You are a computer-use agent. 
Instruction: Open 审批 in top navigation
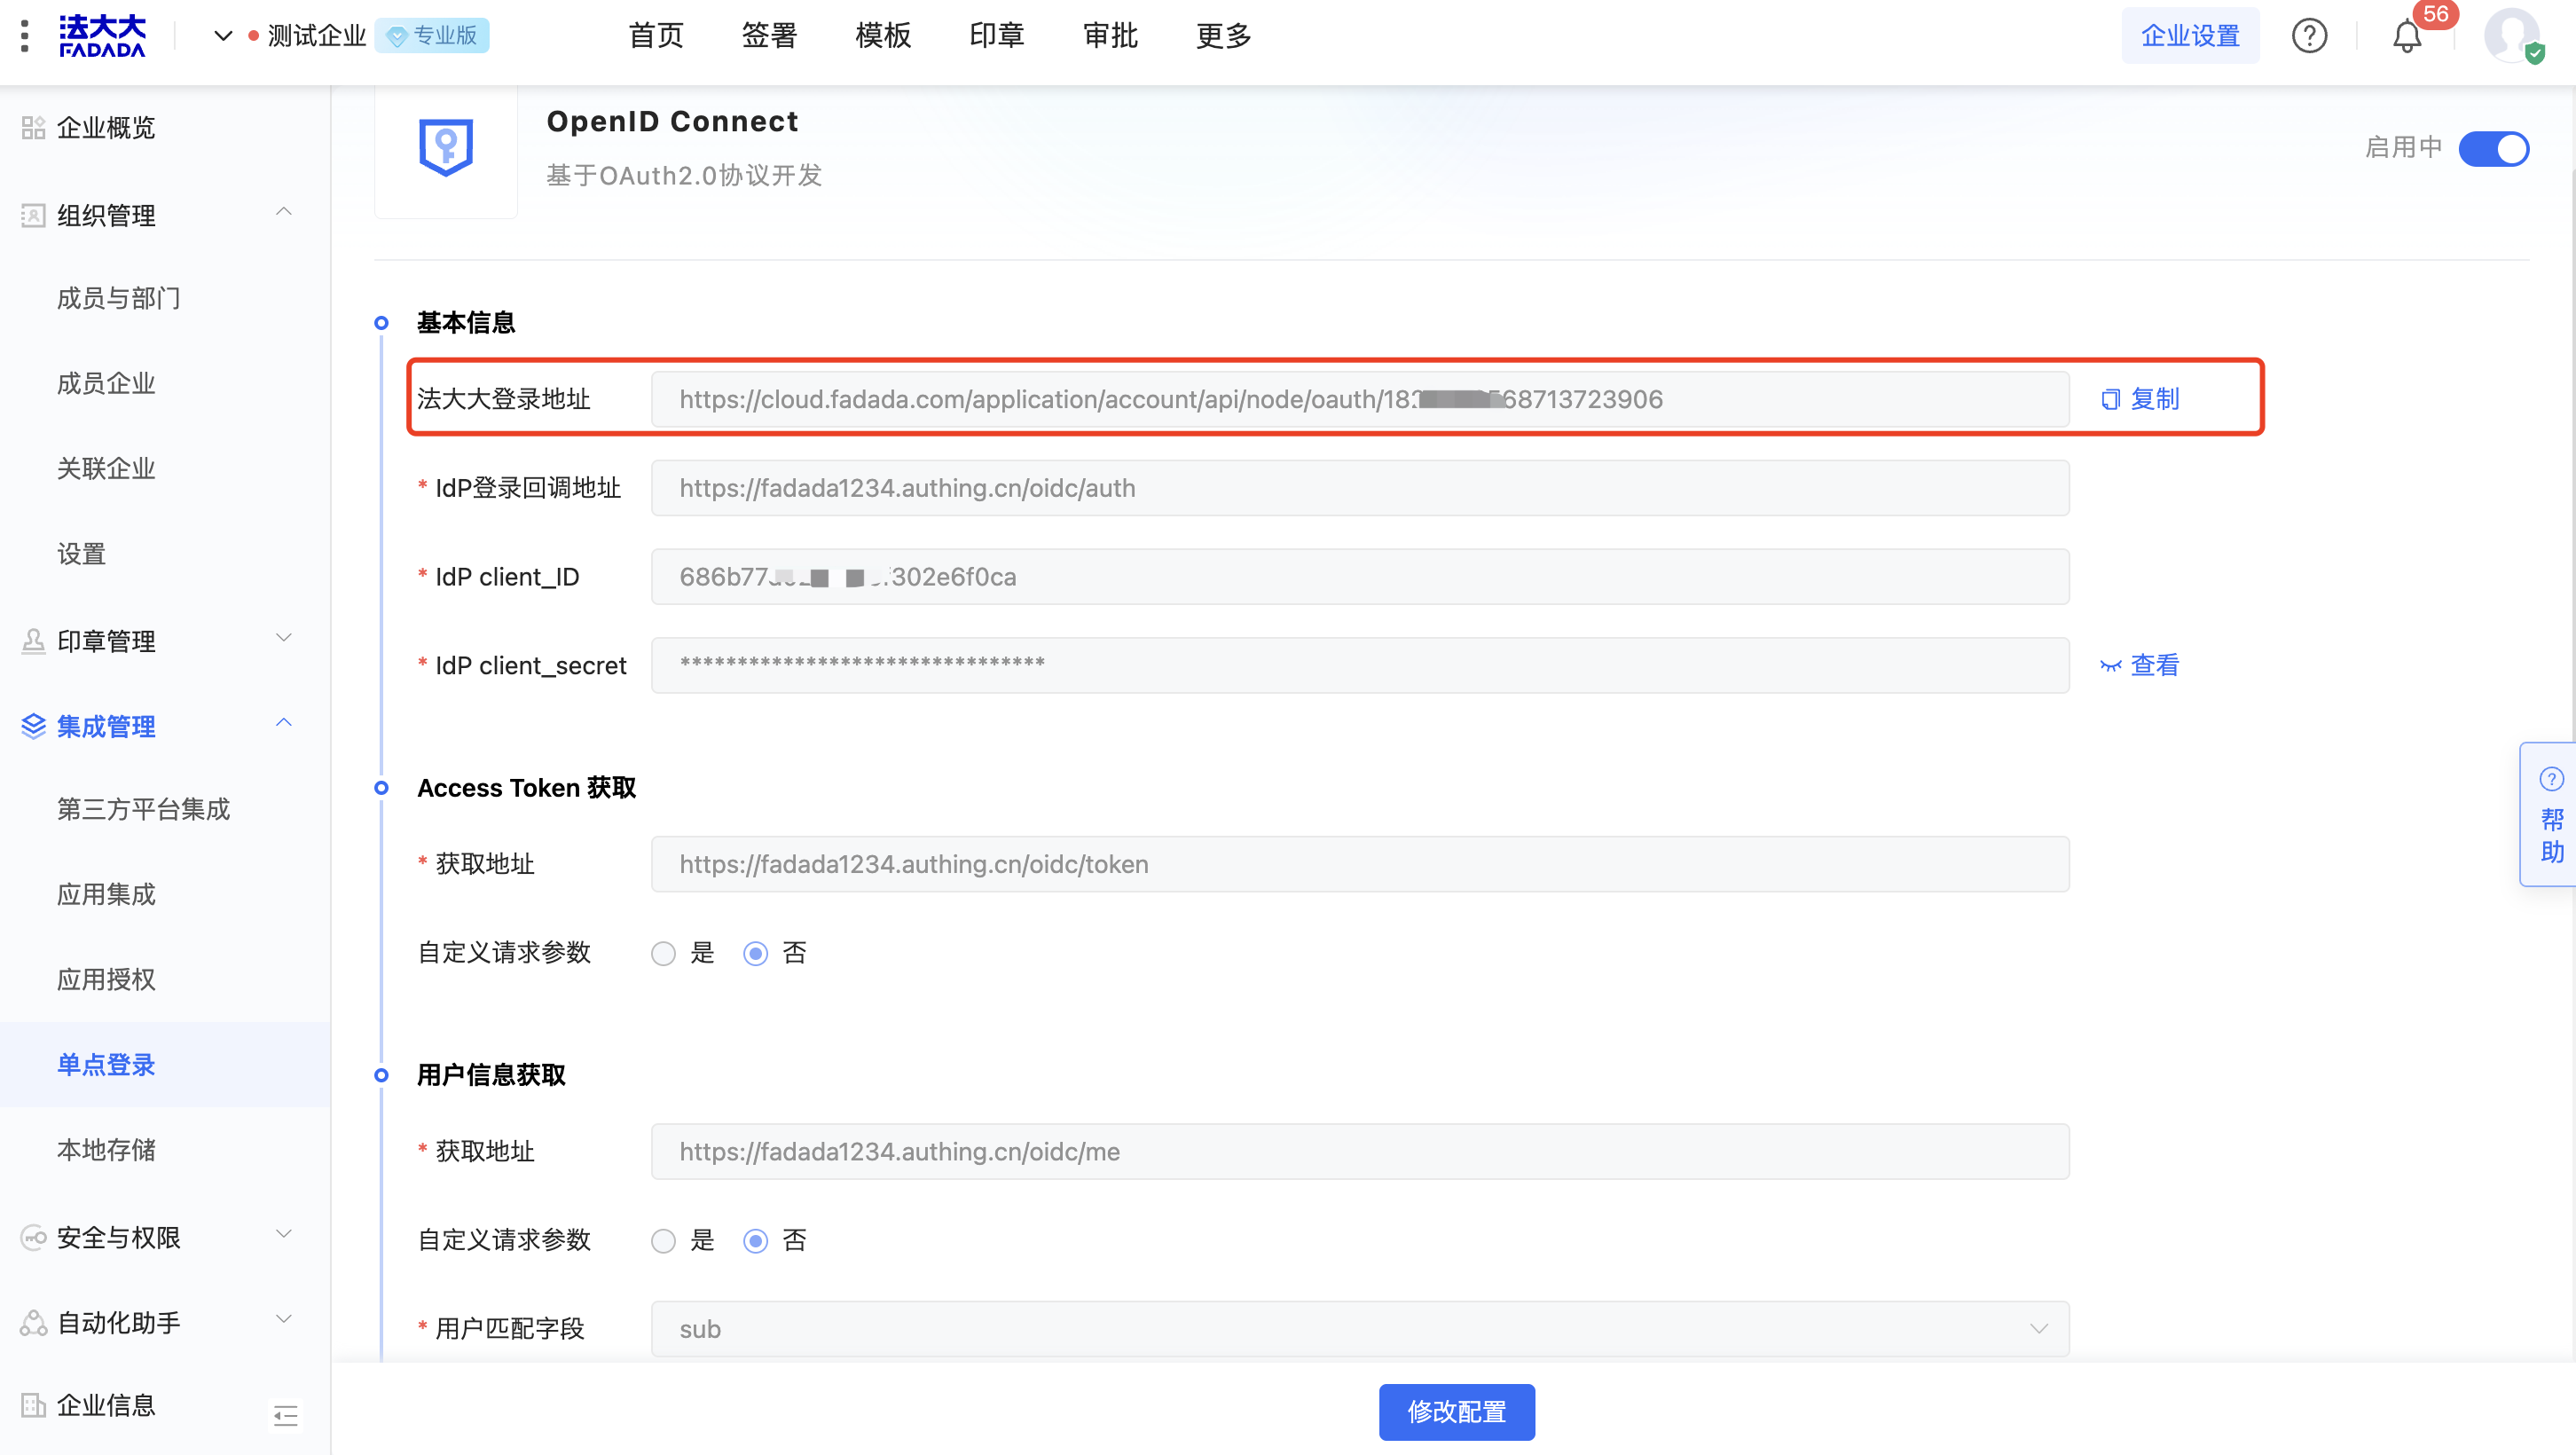click(1110, 36)
